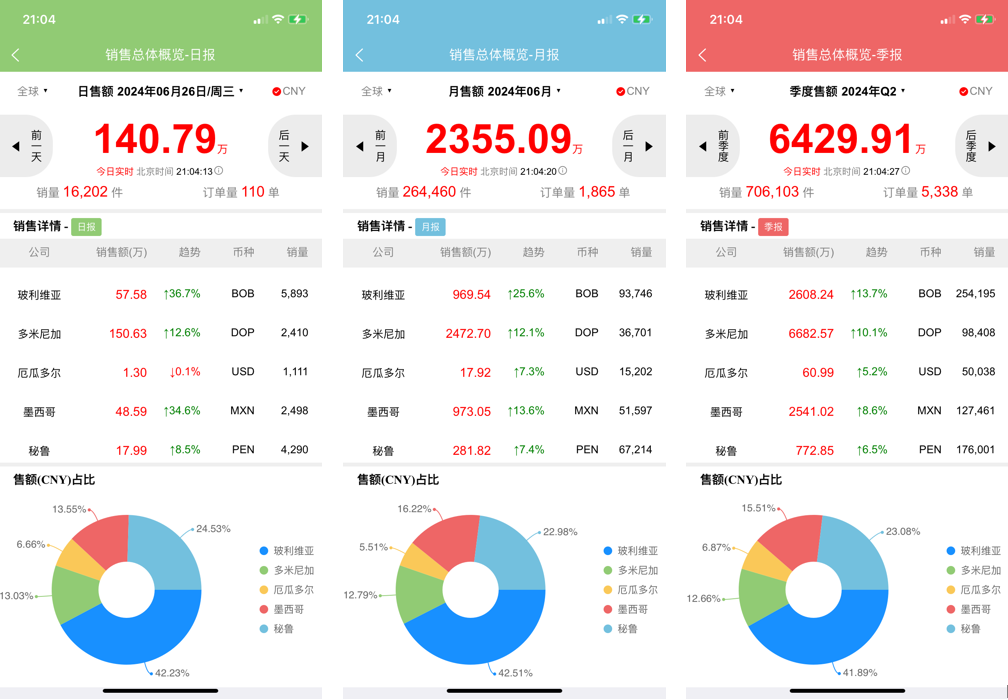Tap Wi-Fi icon in monthly report status bar
The height and width of the screenshot is (700, 1008).
pyautogui.click(x=622, y=19)
